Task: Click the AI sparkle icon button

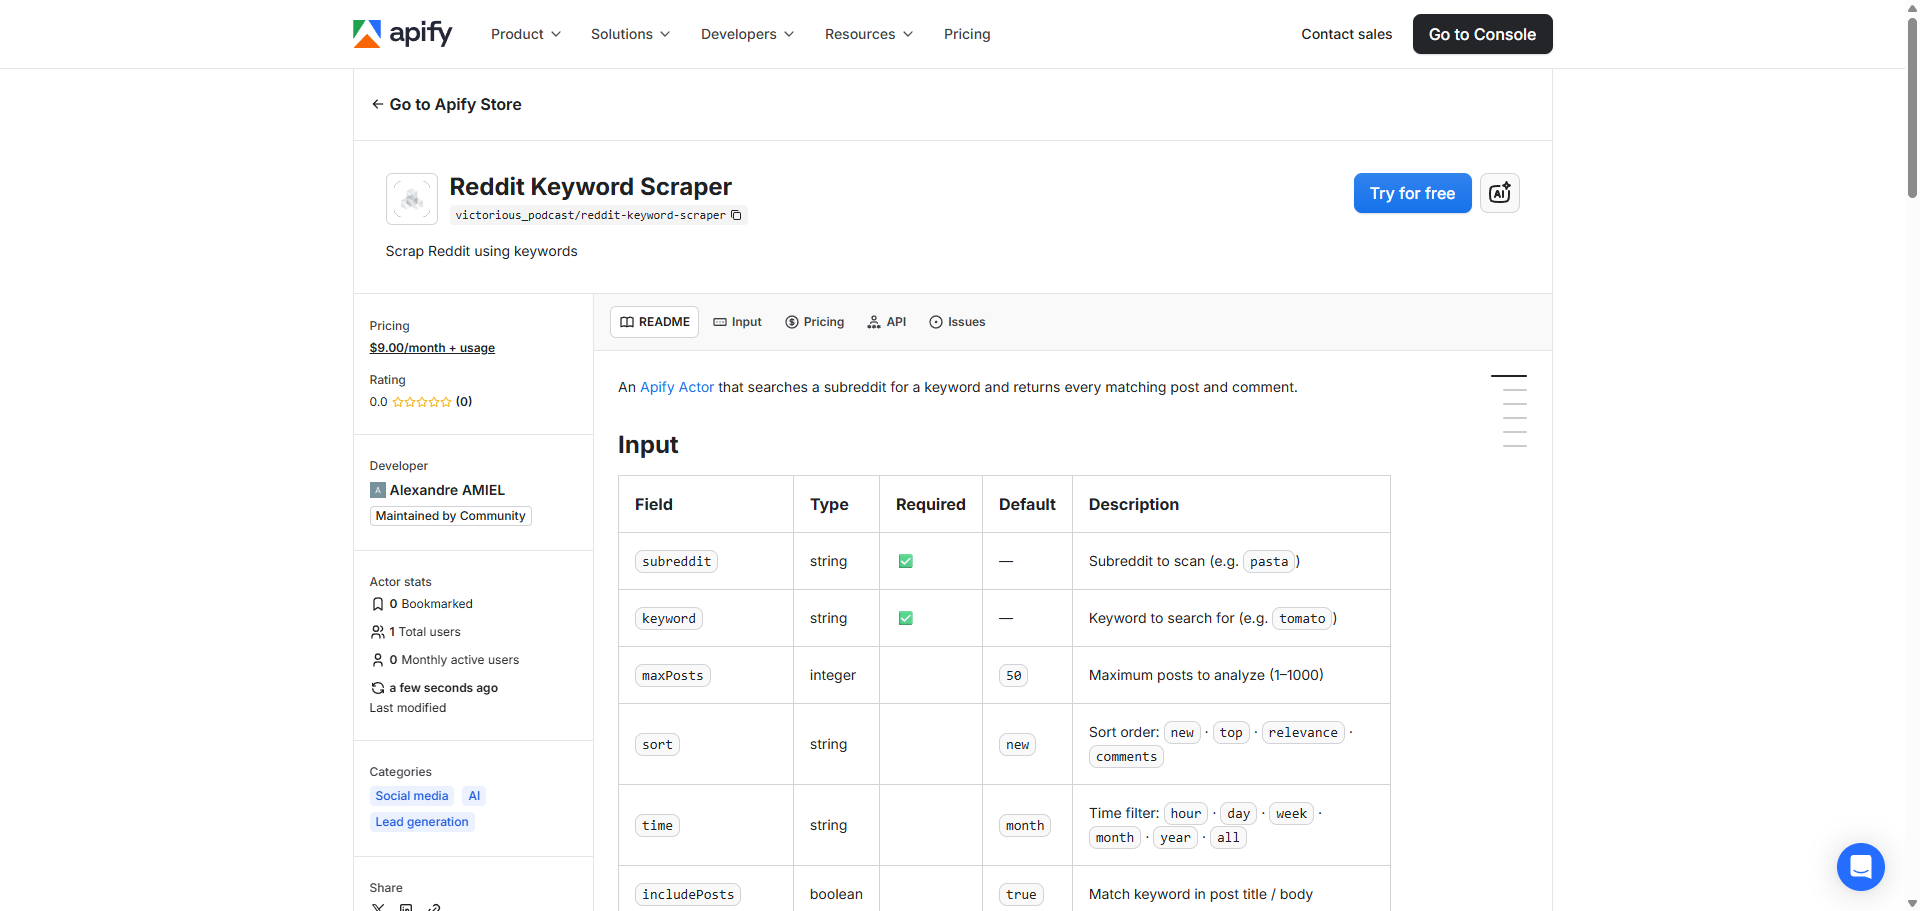Action: 1499,193
